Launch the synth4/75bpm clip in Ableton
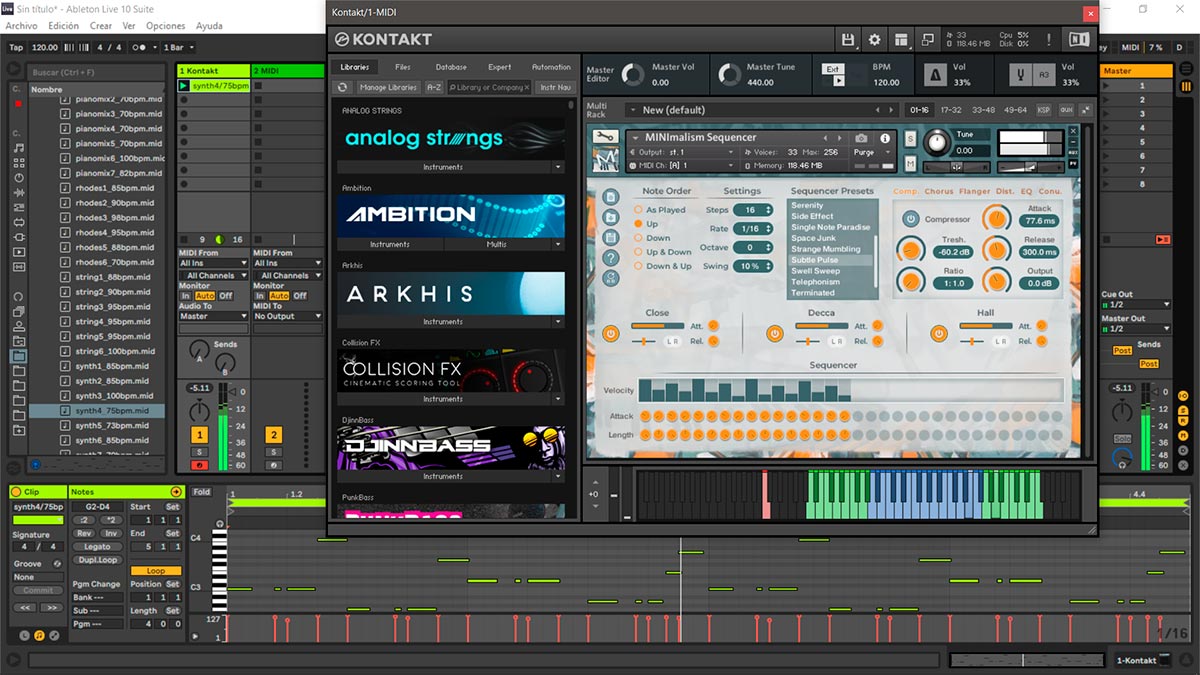 click(x=184, y=86)
